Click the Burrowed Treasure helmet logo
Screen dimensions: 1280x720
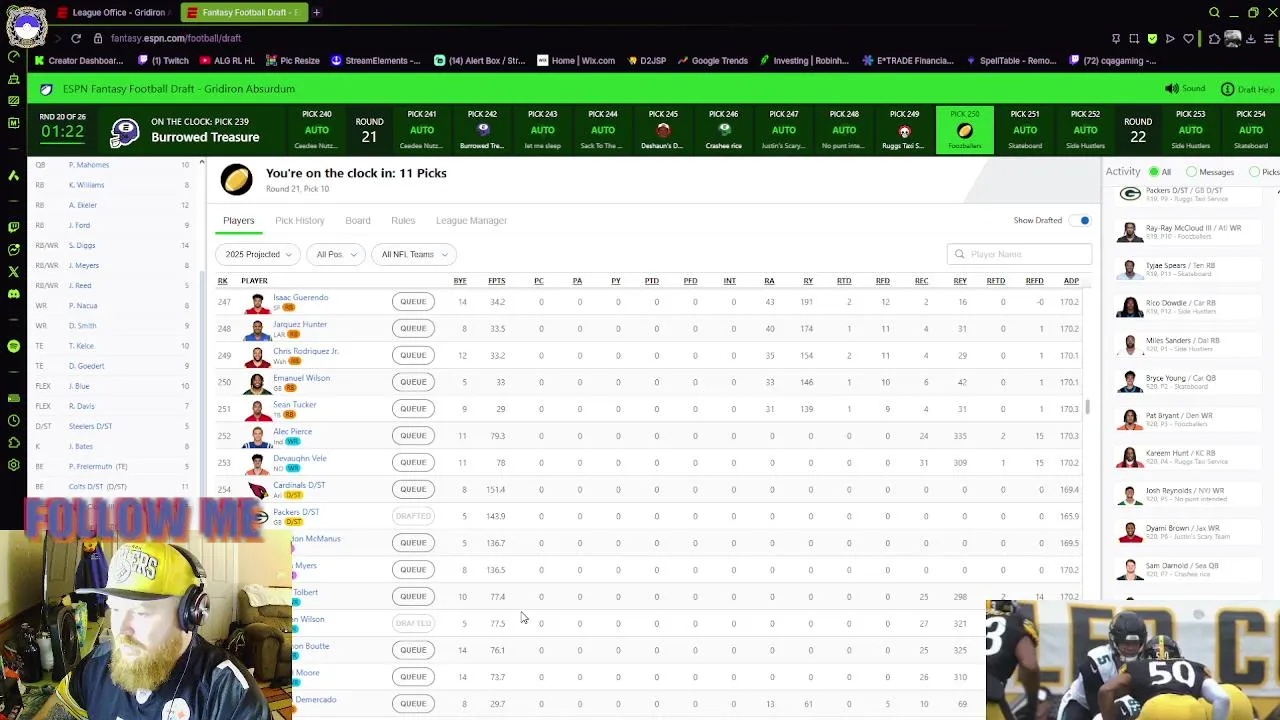point(125,132)
